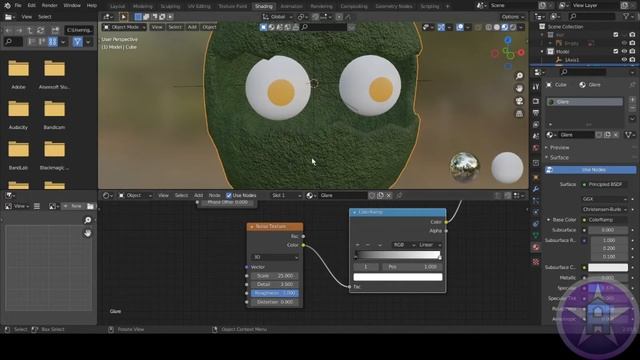Click the Noise Texture Scale field
The image size is (640, 360).
(275, 276)
